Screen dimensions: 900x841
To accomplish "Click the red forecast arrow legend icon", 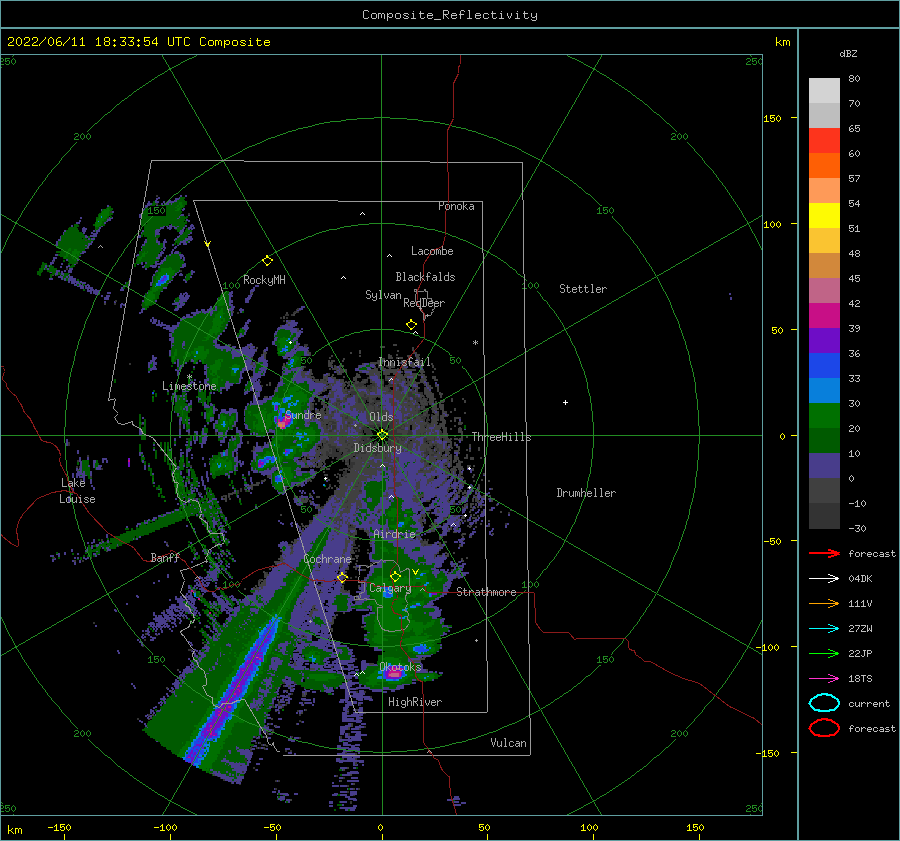I will (x=824, y=553).
